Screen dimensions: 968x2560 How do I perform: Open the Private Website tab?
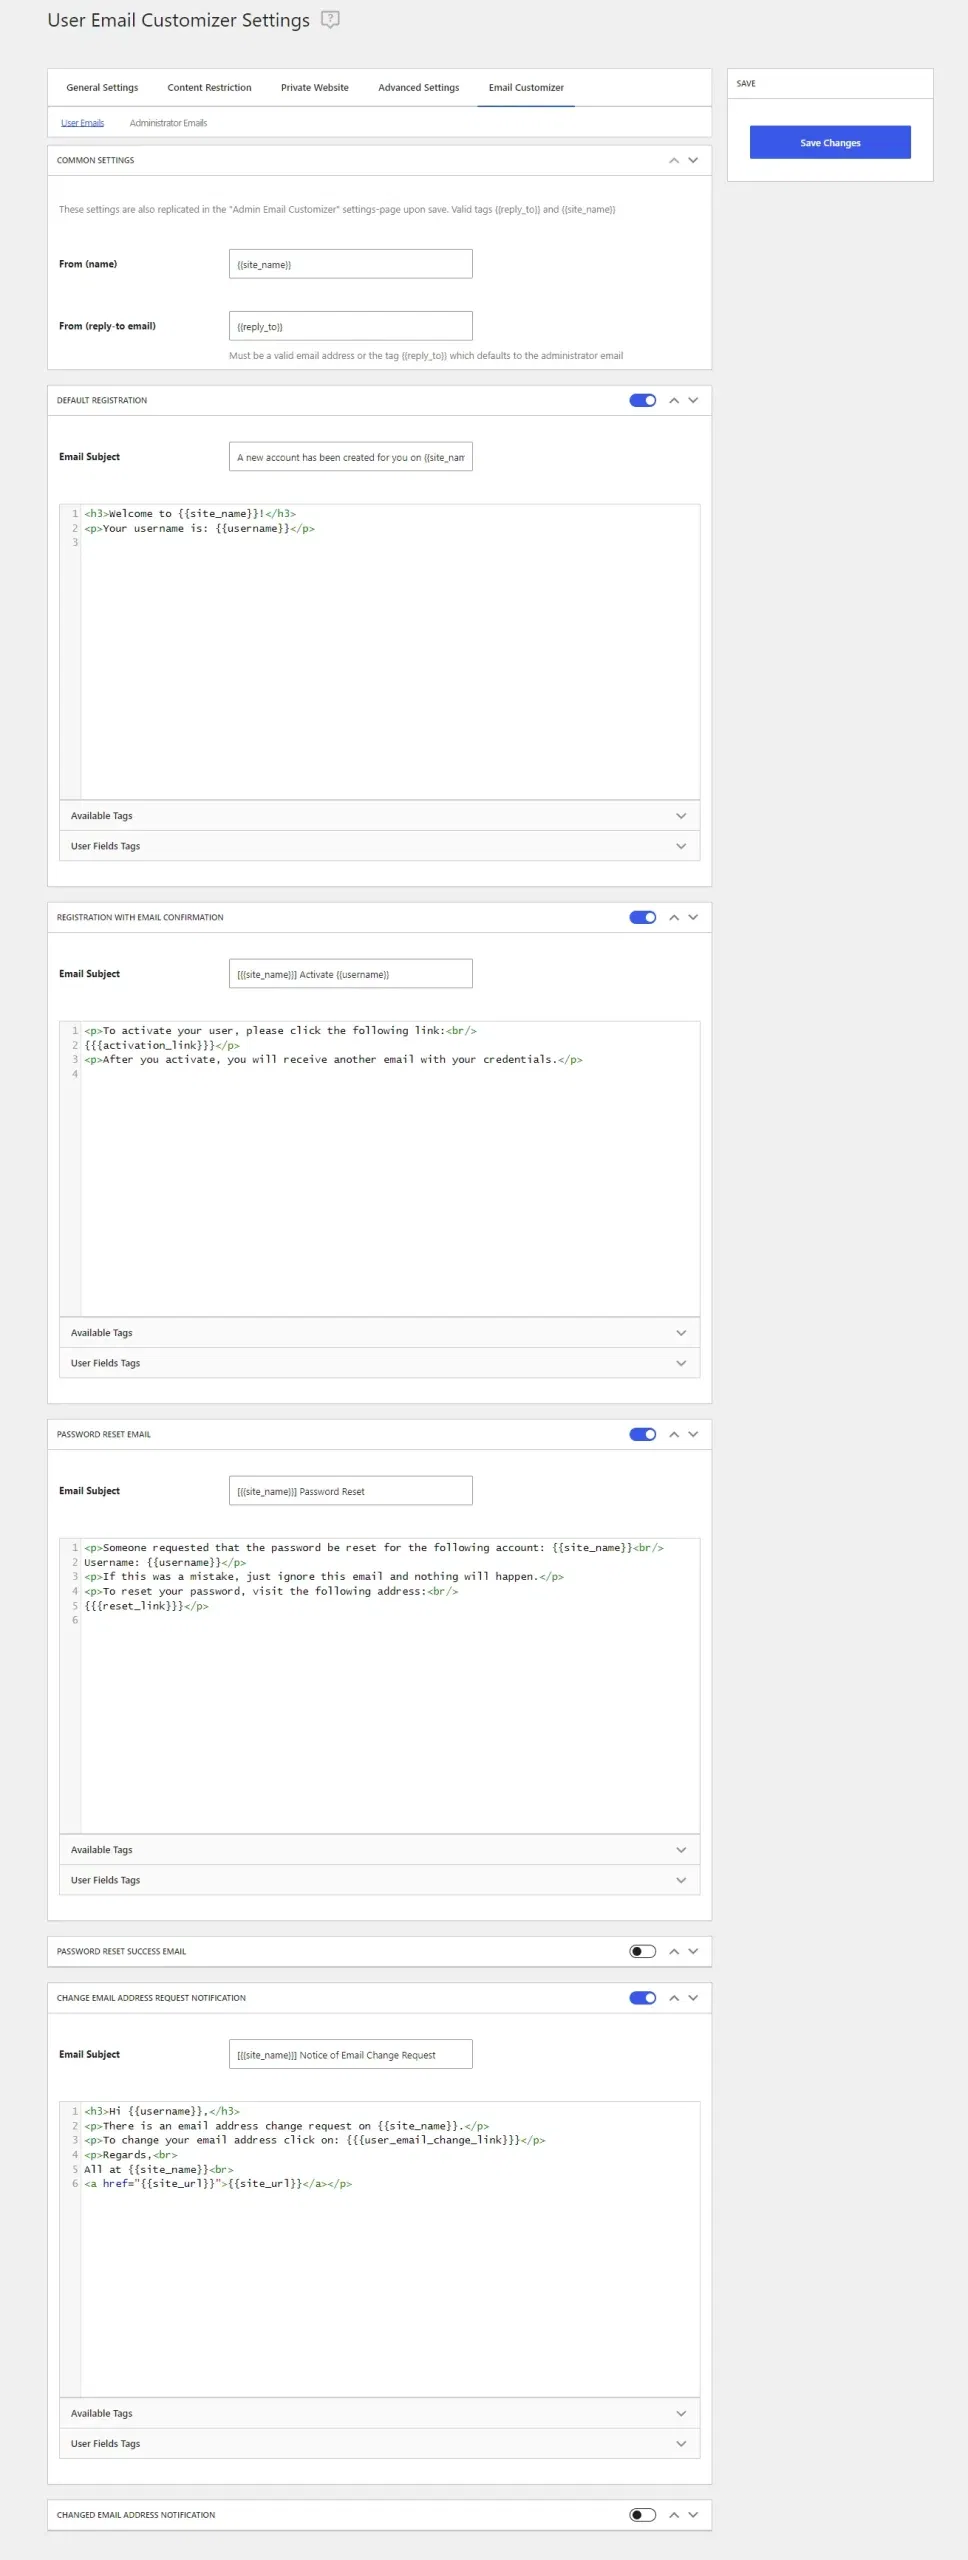point(315,88)
